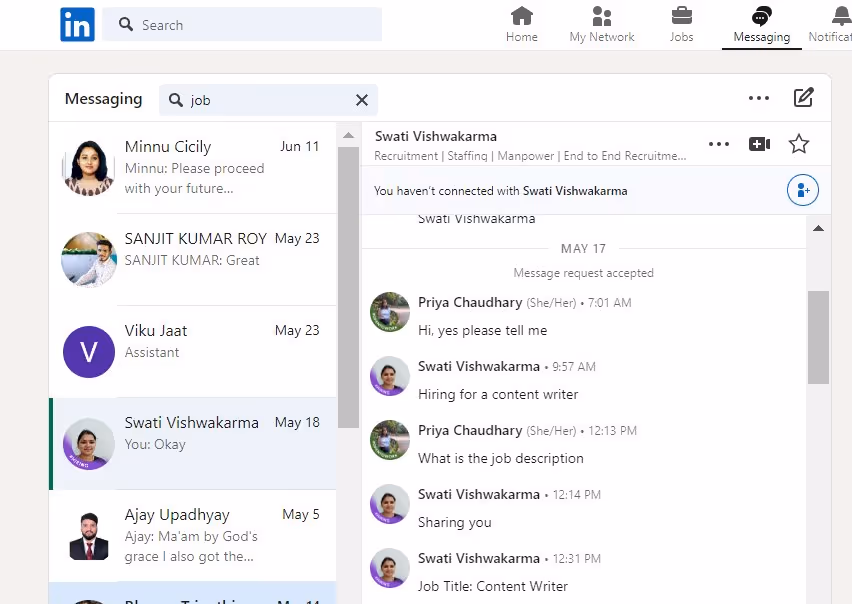
Task: Open Swati Vishwakarma's profile name link
Action: pyautogui.click(x=435, y=136)
